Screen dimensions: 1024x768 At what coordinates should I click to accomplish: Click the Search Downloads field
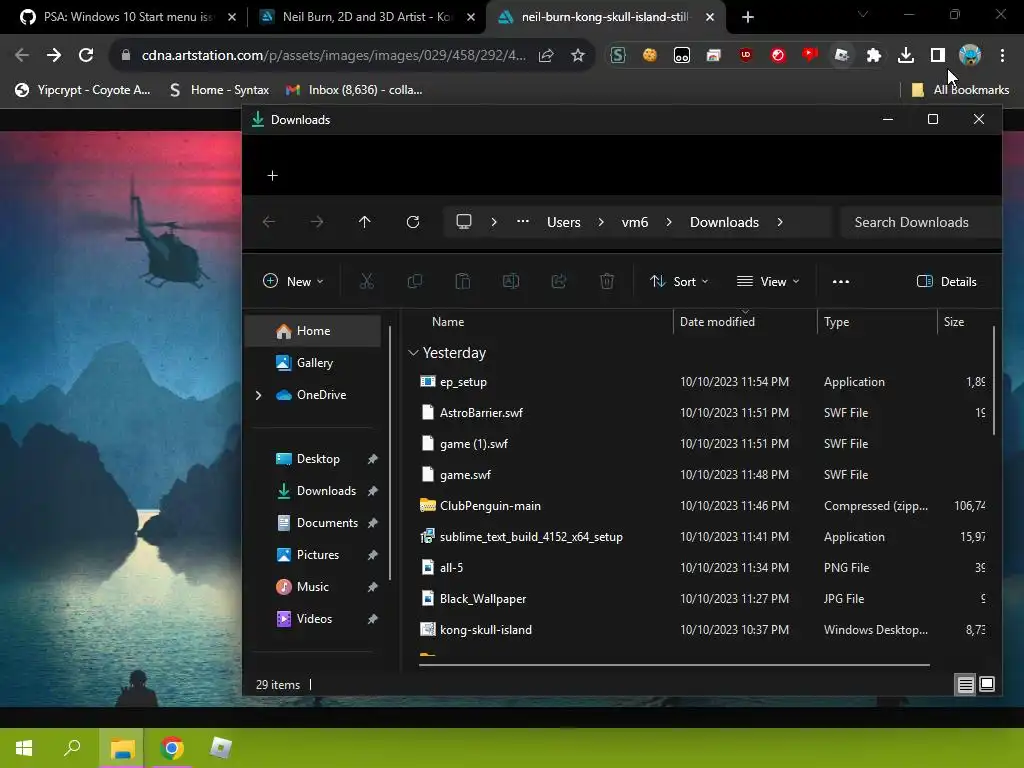[x=920, y=222]
